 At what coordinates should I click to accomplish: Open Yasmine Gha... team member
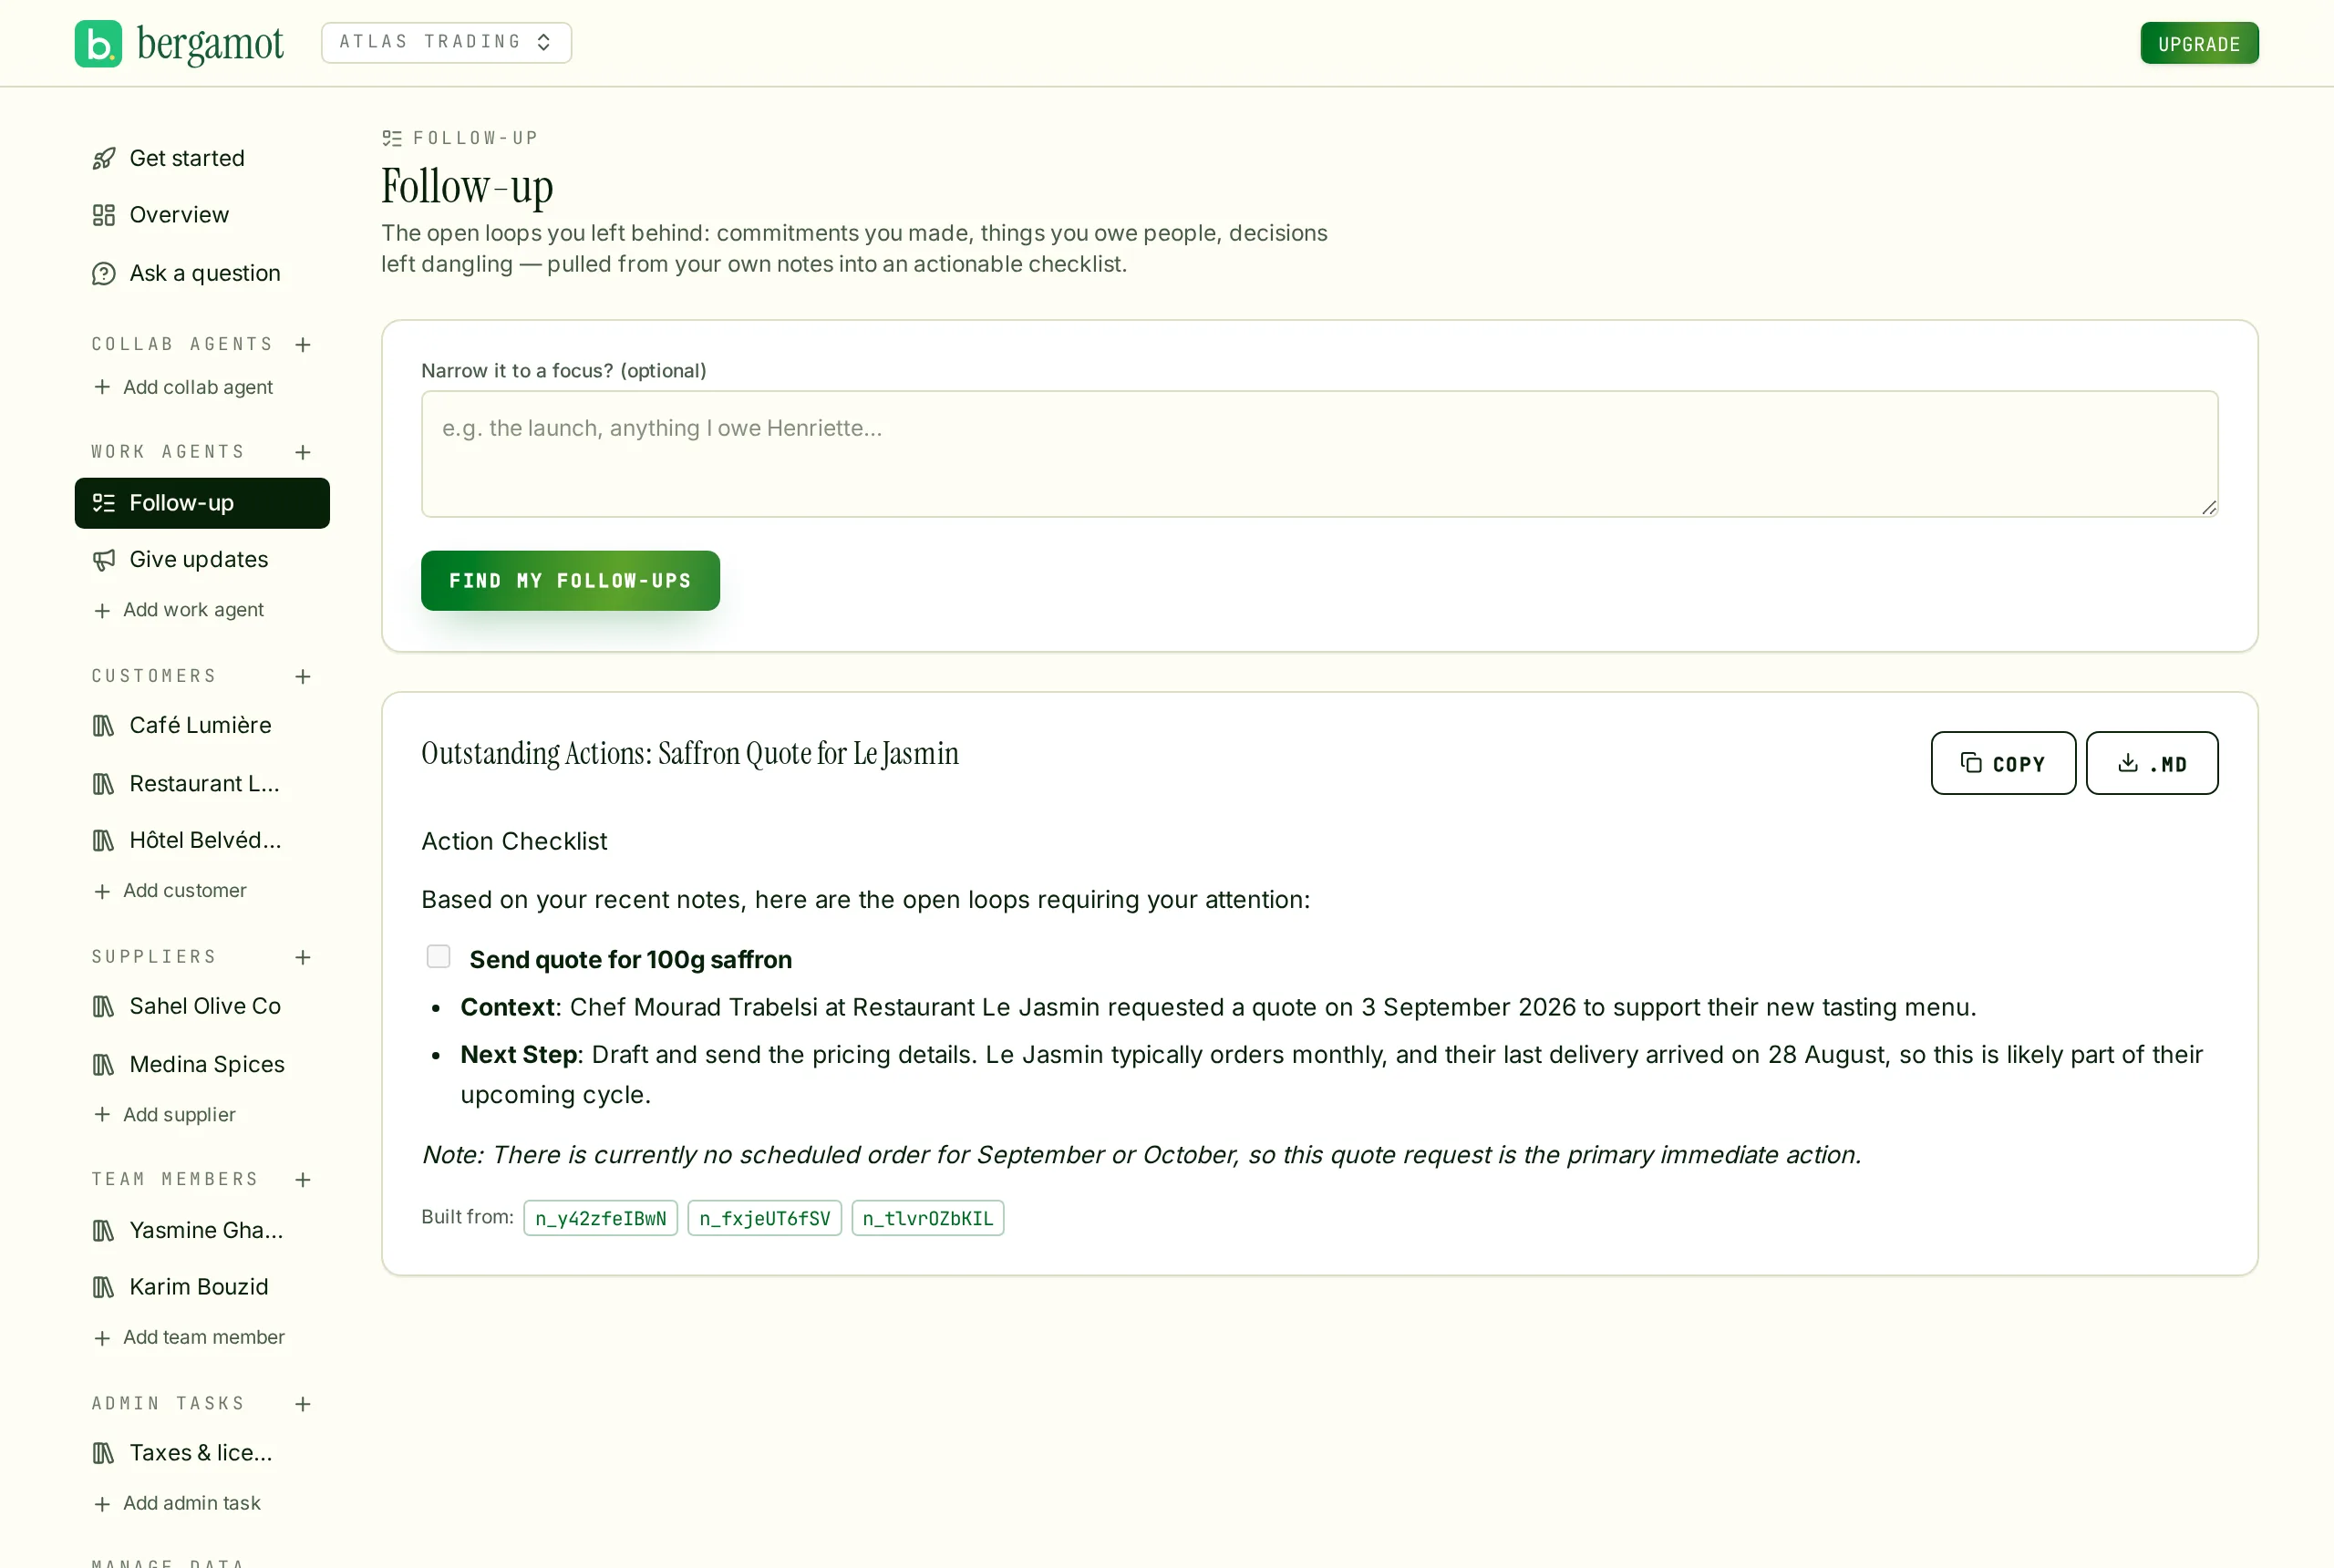tap(202, 1230)
